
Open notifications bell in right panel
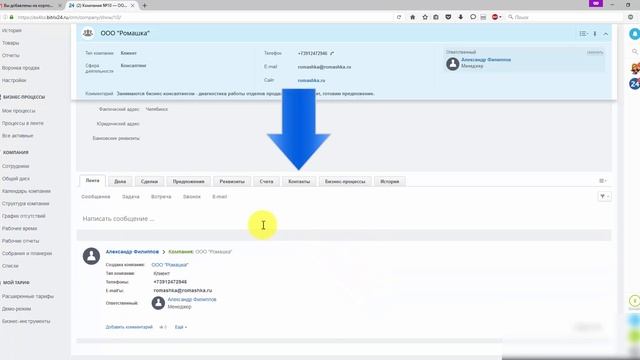635,34
